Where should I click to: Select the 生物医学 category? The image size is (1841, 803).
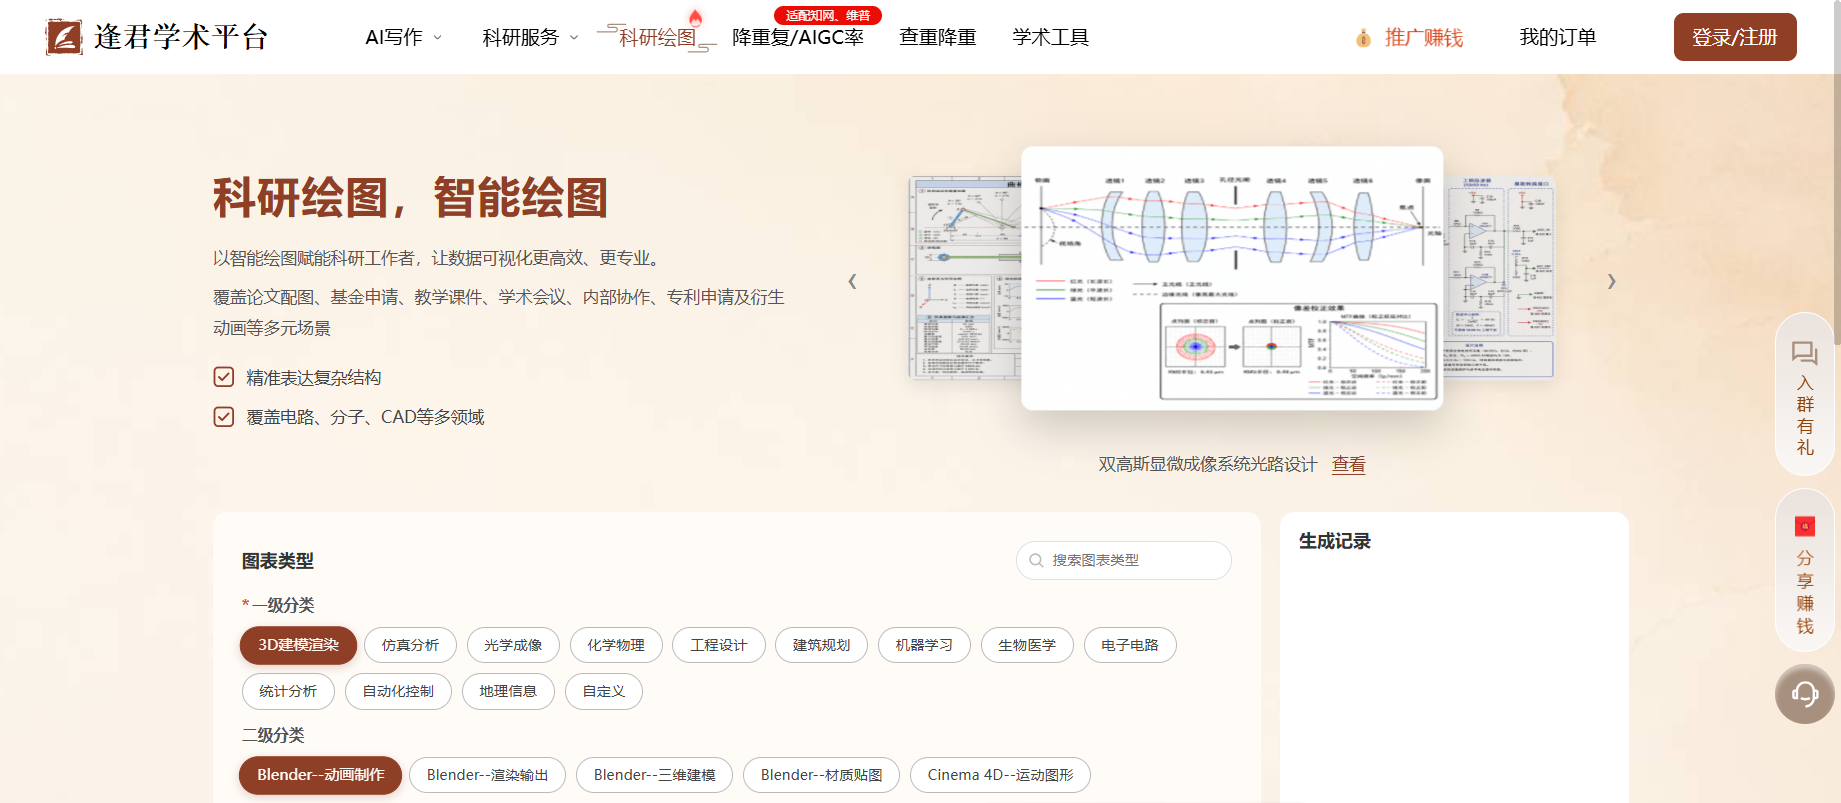click(1027, 645)
